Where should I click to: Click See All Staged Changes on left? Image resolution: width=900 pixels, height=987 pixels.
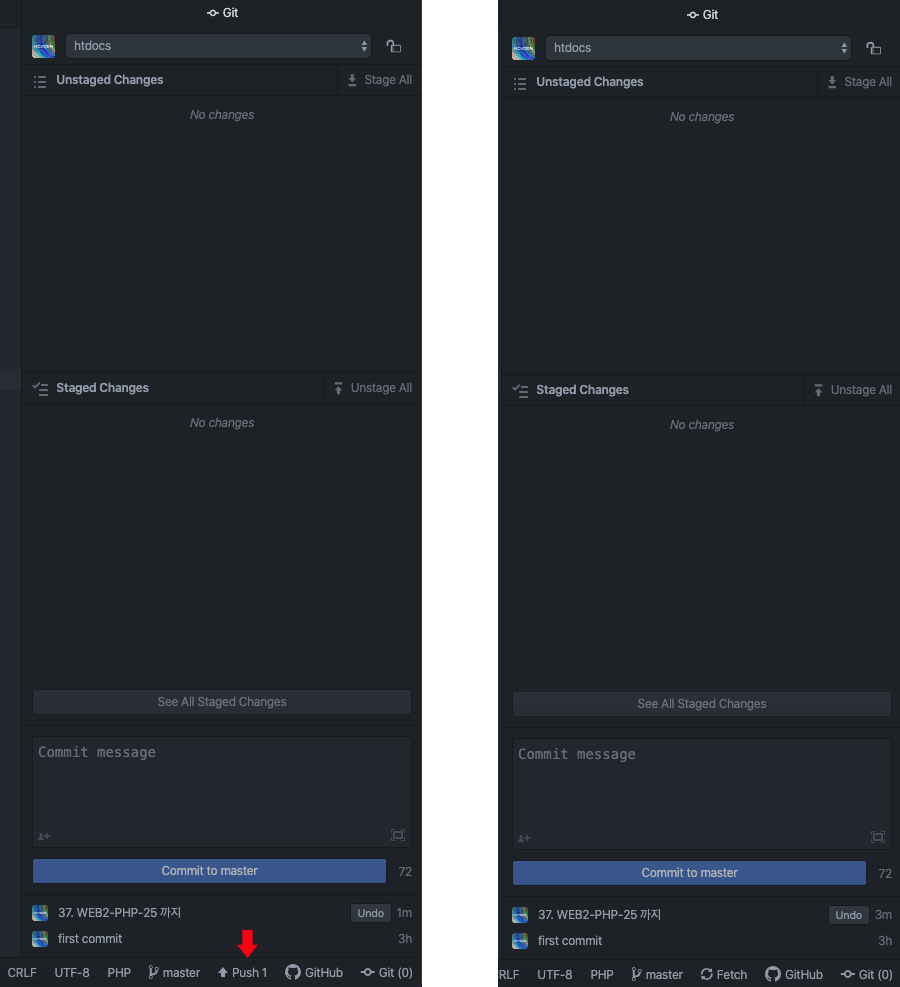(x=222, y=702)
